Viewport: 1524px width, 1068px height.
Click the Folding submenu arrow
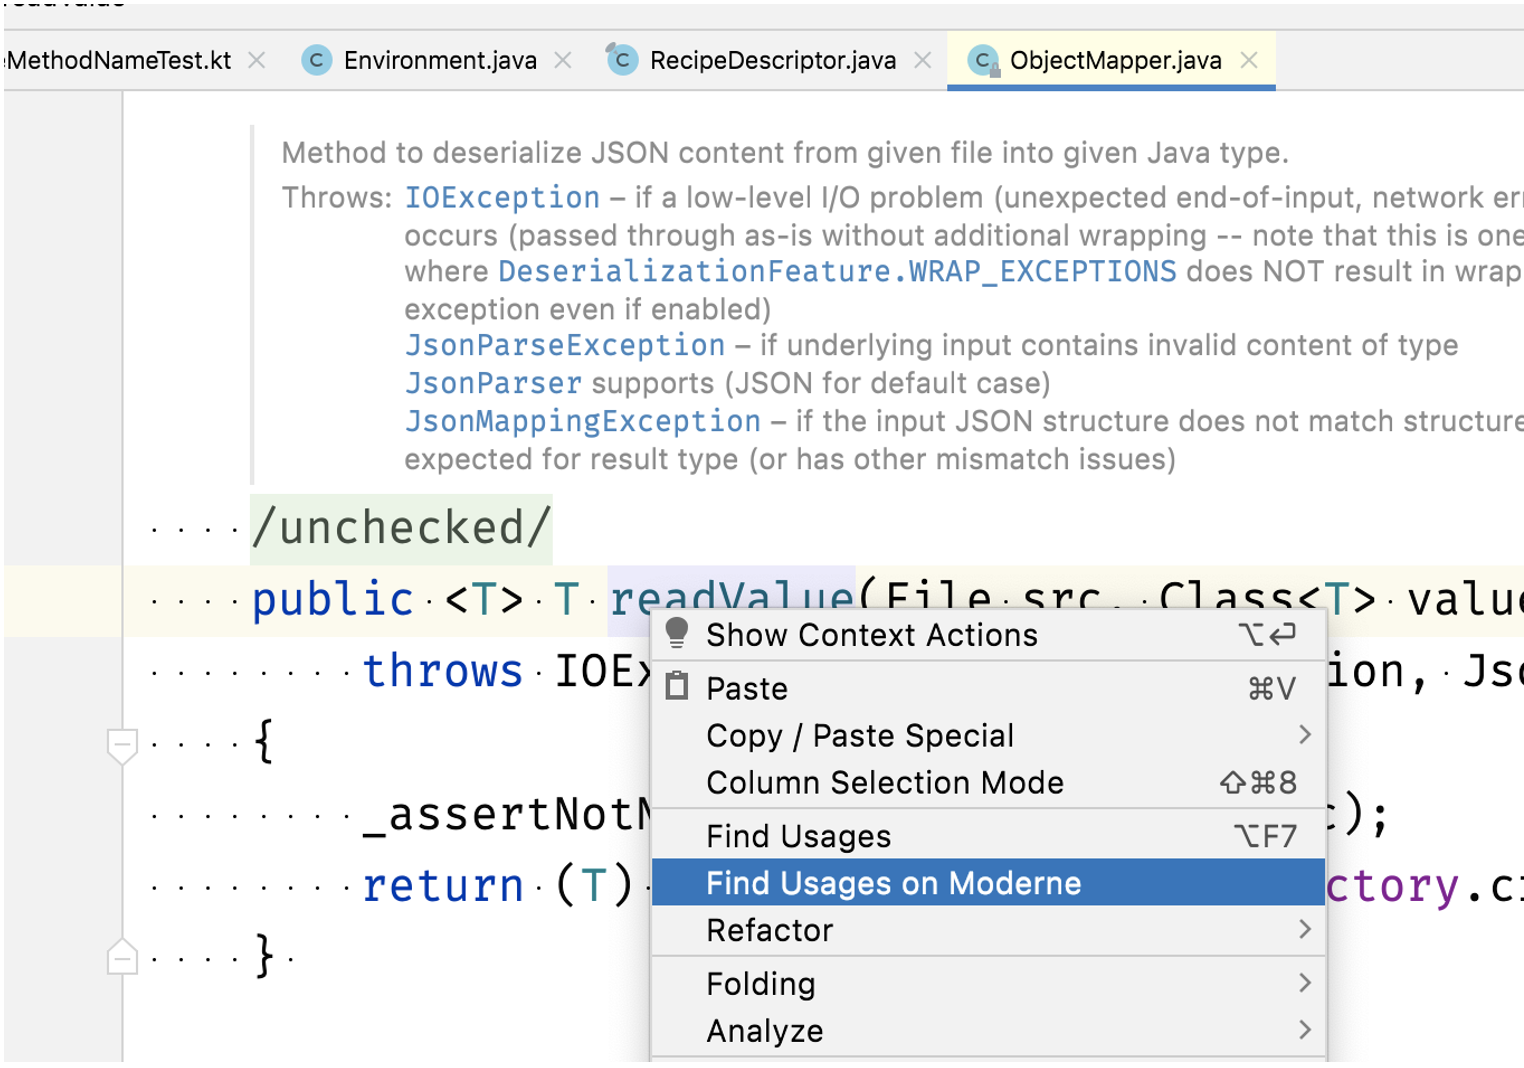tap(1305, 983)
